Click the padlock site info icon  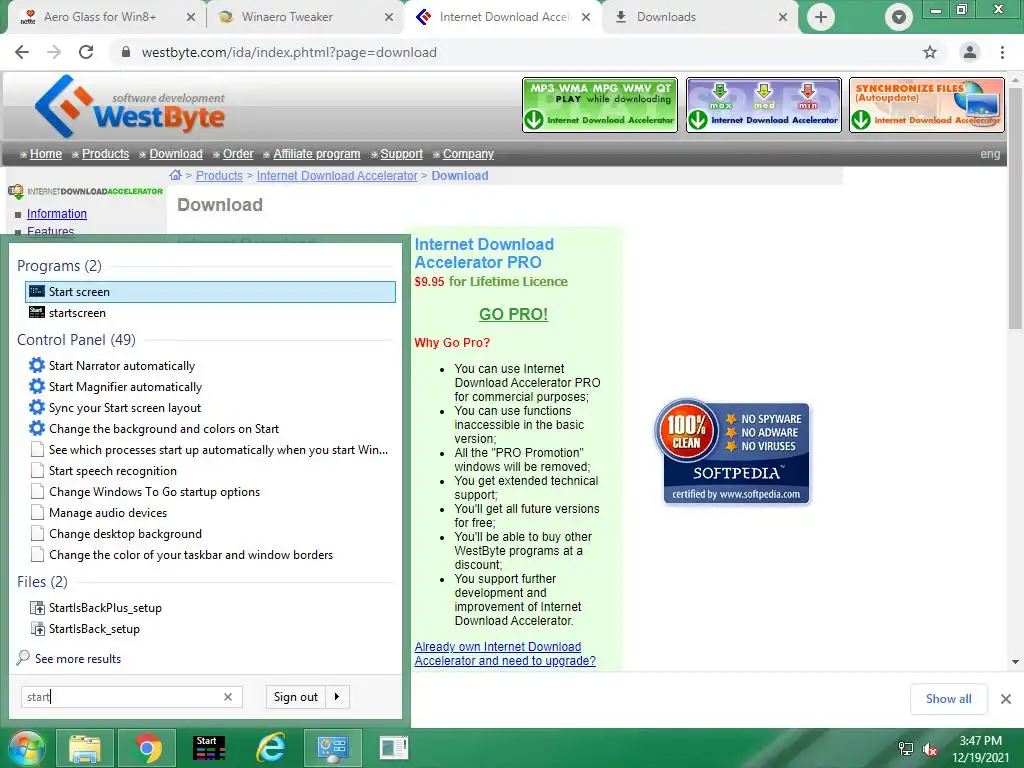pos(126,52)
